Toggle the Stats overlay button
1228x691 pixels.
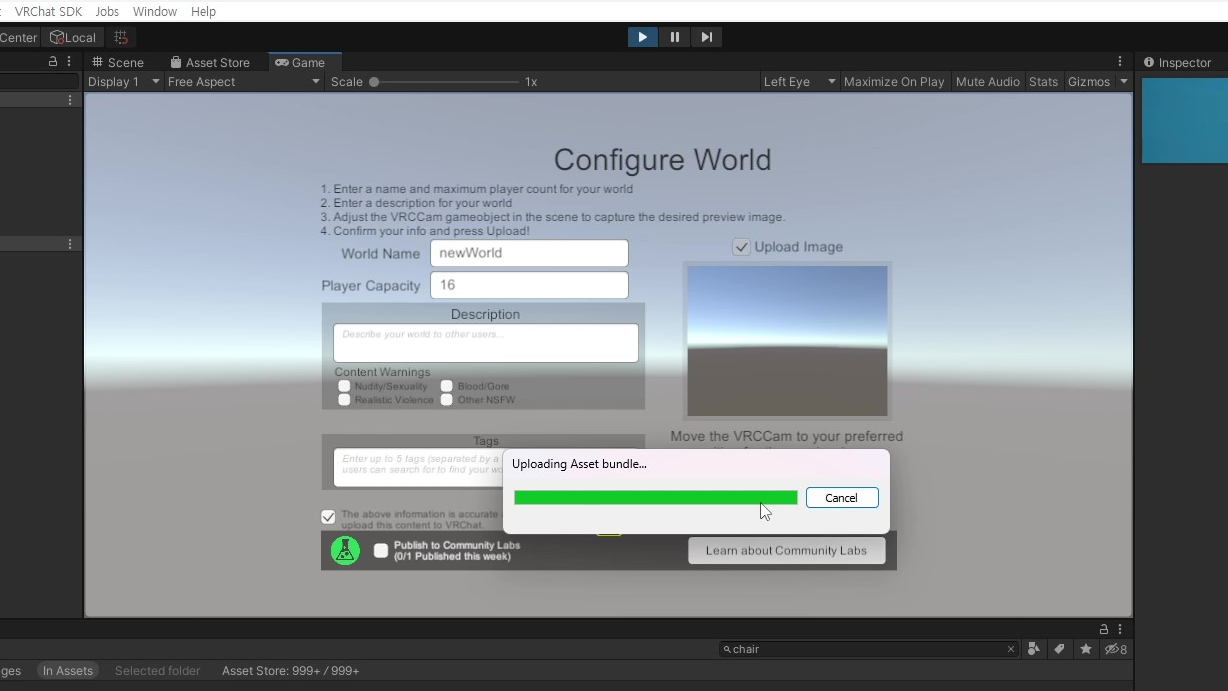click(1043, 82)
